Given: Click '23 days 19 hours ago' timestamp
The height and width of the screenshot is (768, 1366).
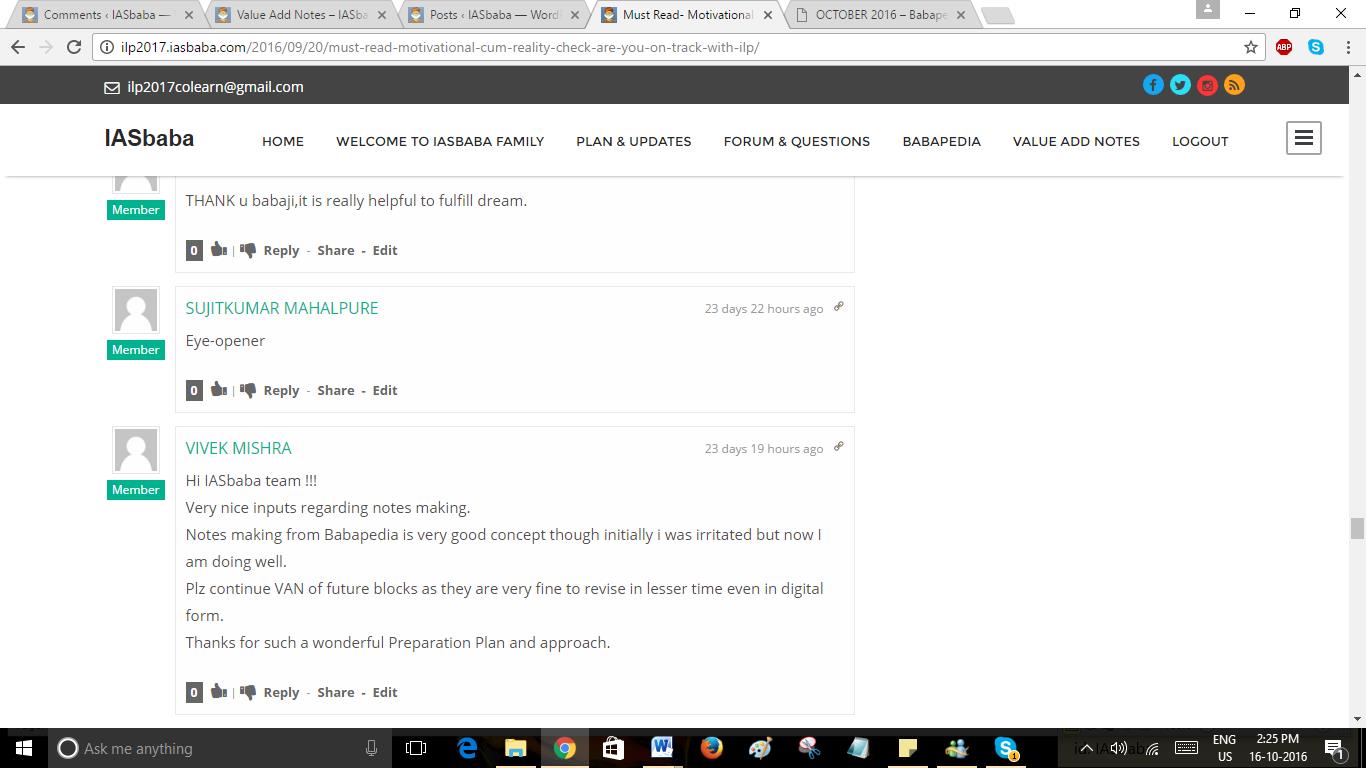Looking at the screenshot, I should [764, 448].
